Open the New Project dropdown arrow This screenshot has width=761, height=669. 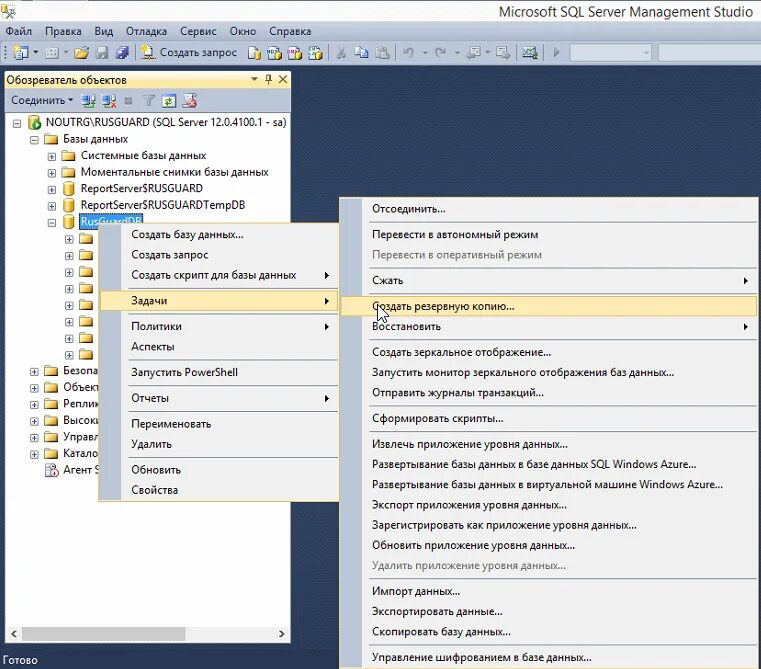click(x=35, y=52)
